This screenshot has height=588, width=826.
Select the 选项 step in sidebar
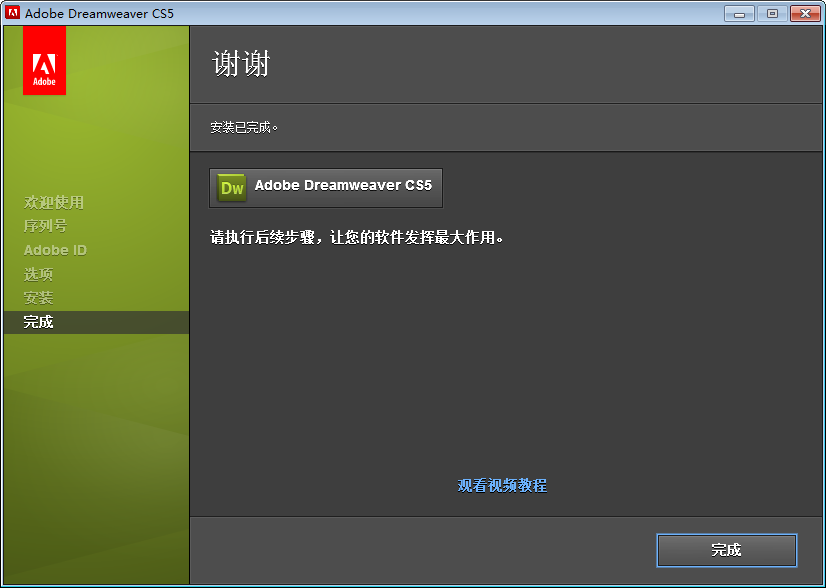click(x=38, y=275)
